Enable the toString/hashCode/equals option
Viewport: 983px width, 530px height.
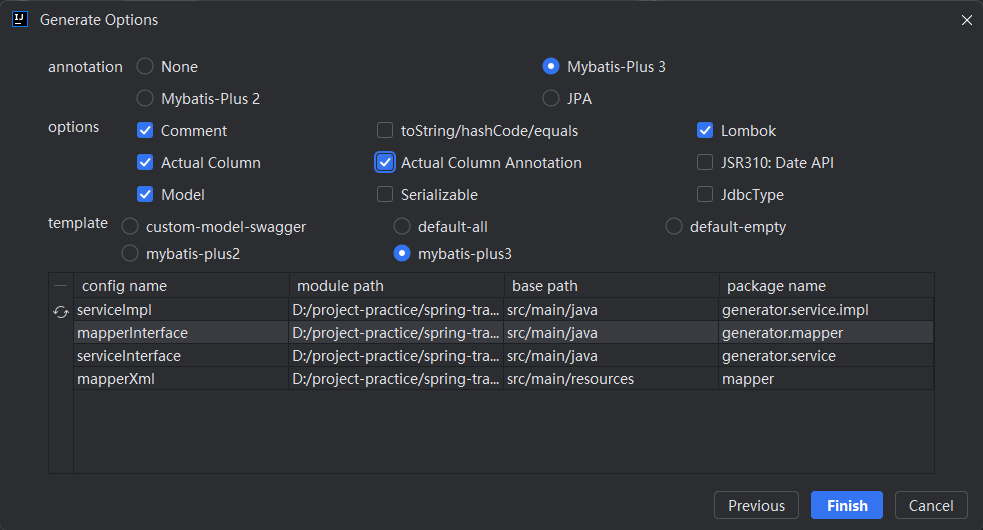point(385,131)
